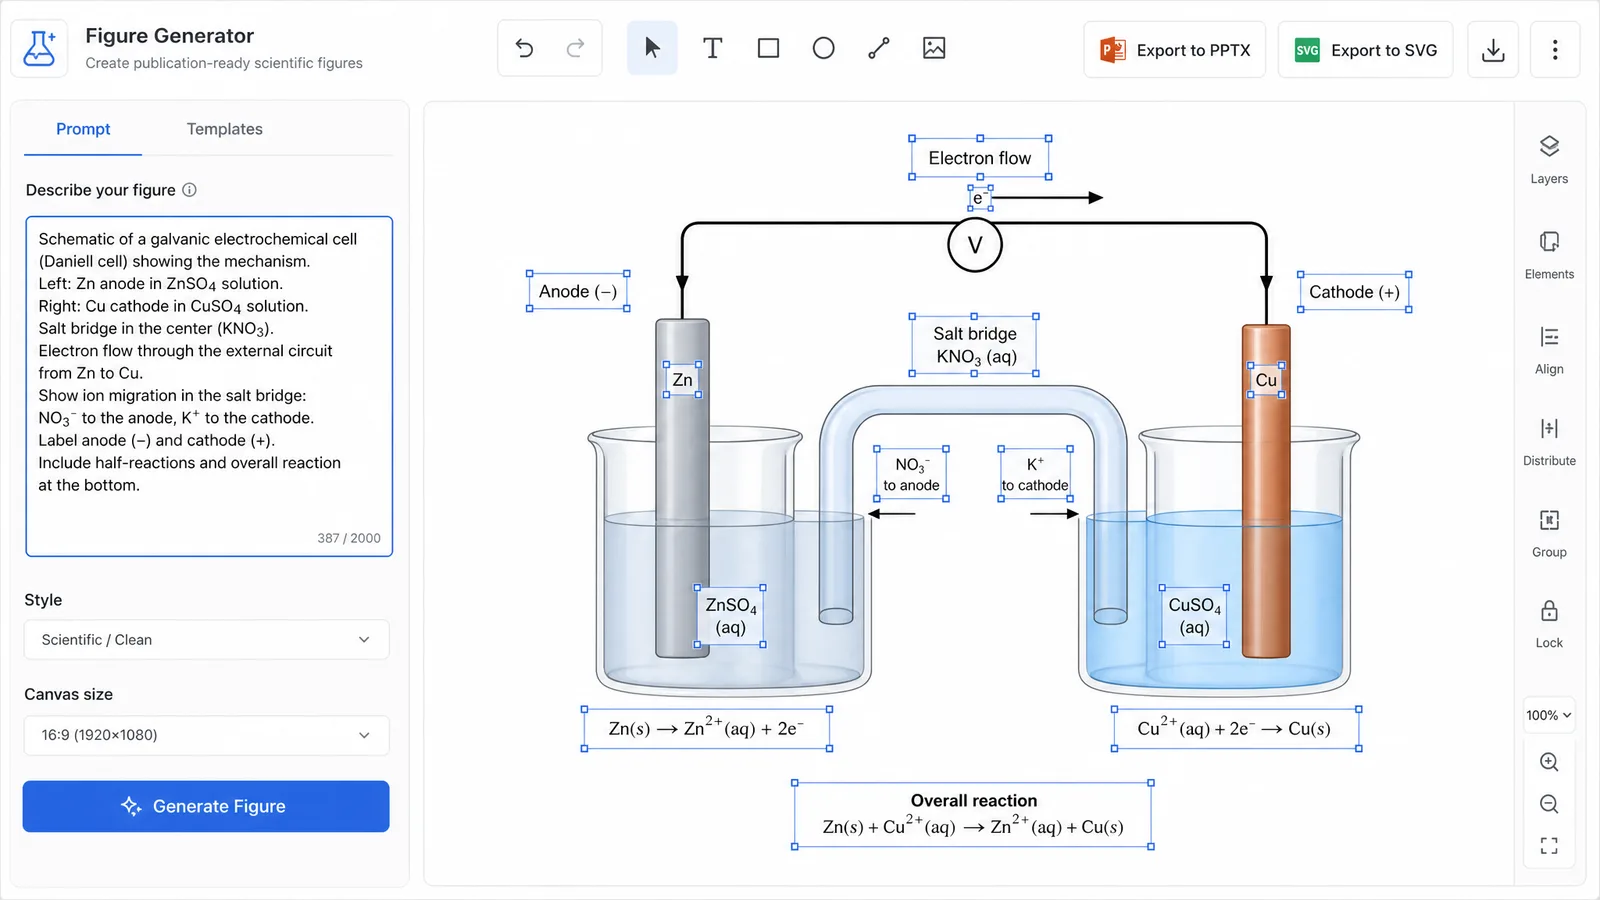Click the zoom in magnifier
1600x900 pixels.
point(1549,762)
